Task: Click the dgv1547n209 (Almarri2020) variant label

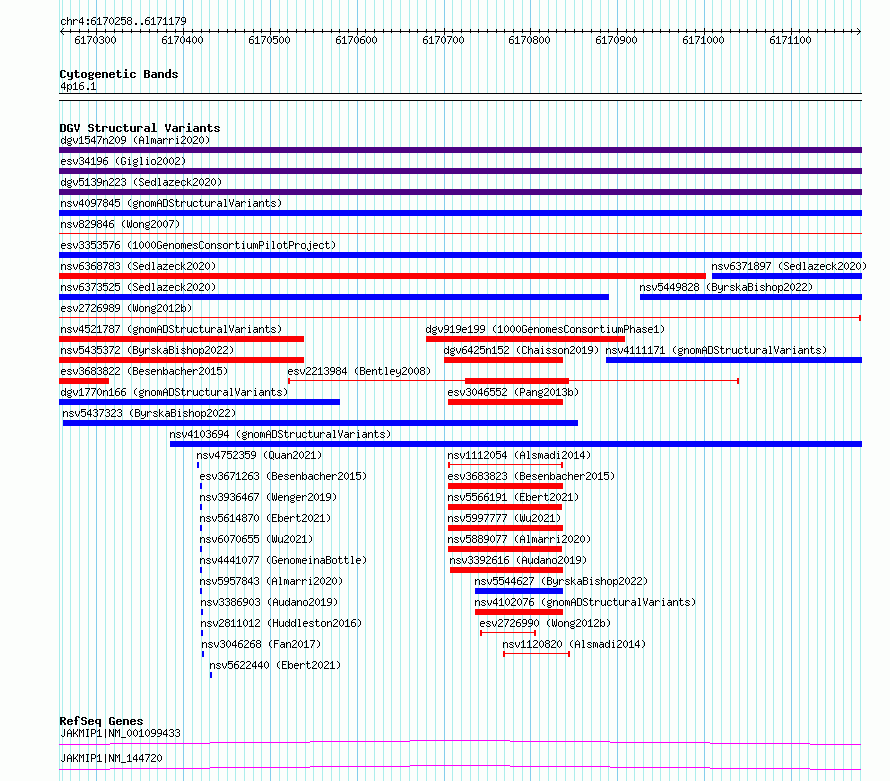Action: 135,140
